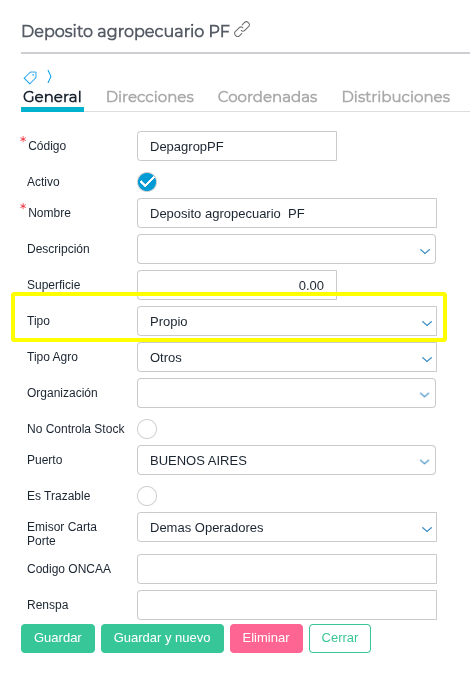Open the Coordenadas tab
This screenshot has width=470, height=677.
coord(267,97)
